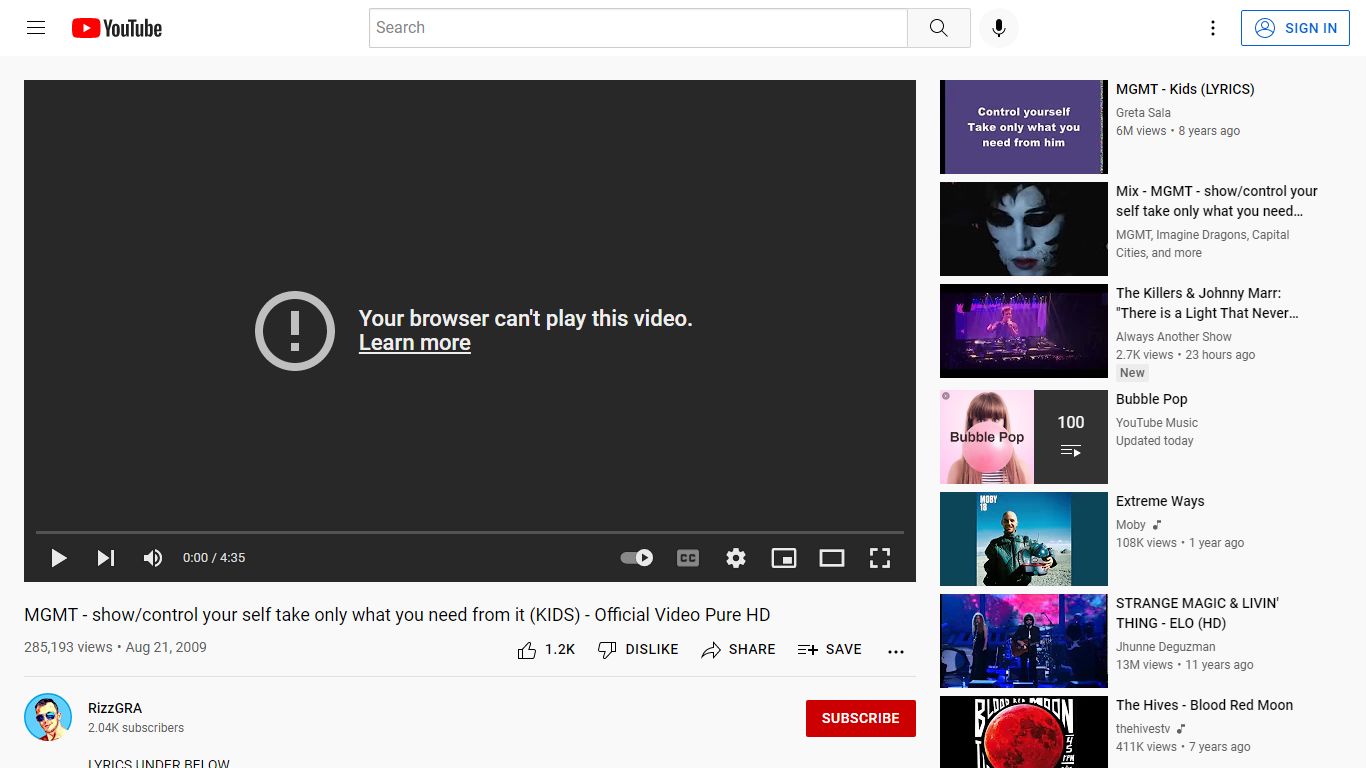Image resolution: width=1366 pixels, height=768 pixels.
Task: Click the video progress bar
Action: (470, 532)
